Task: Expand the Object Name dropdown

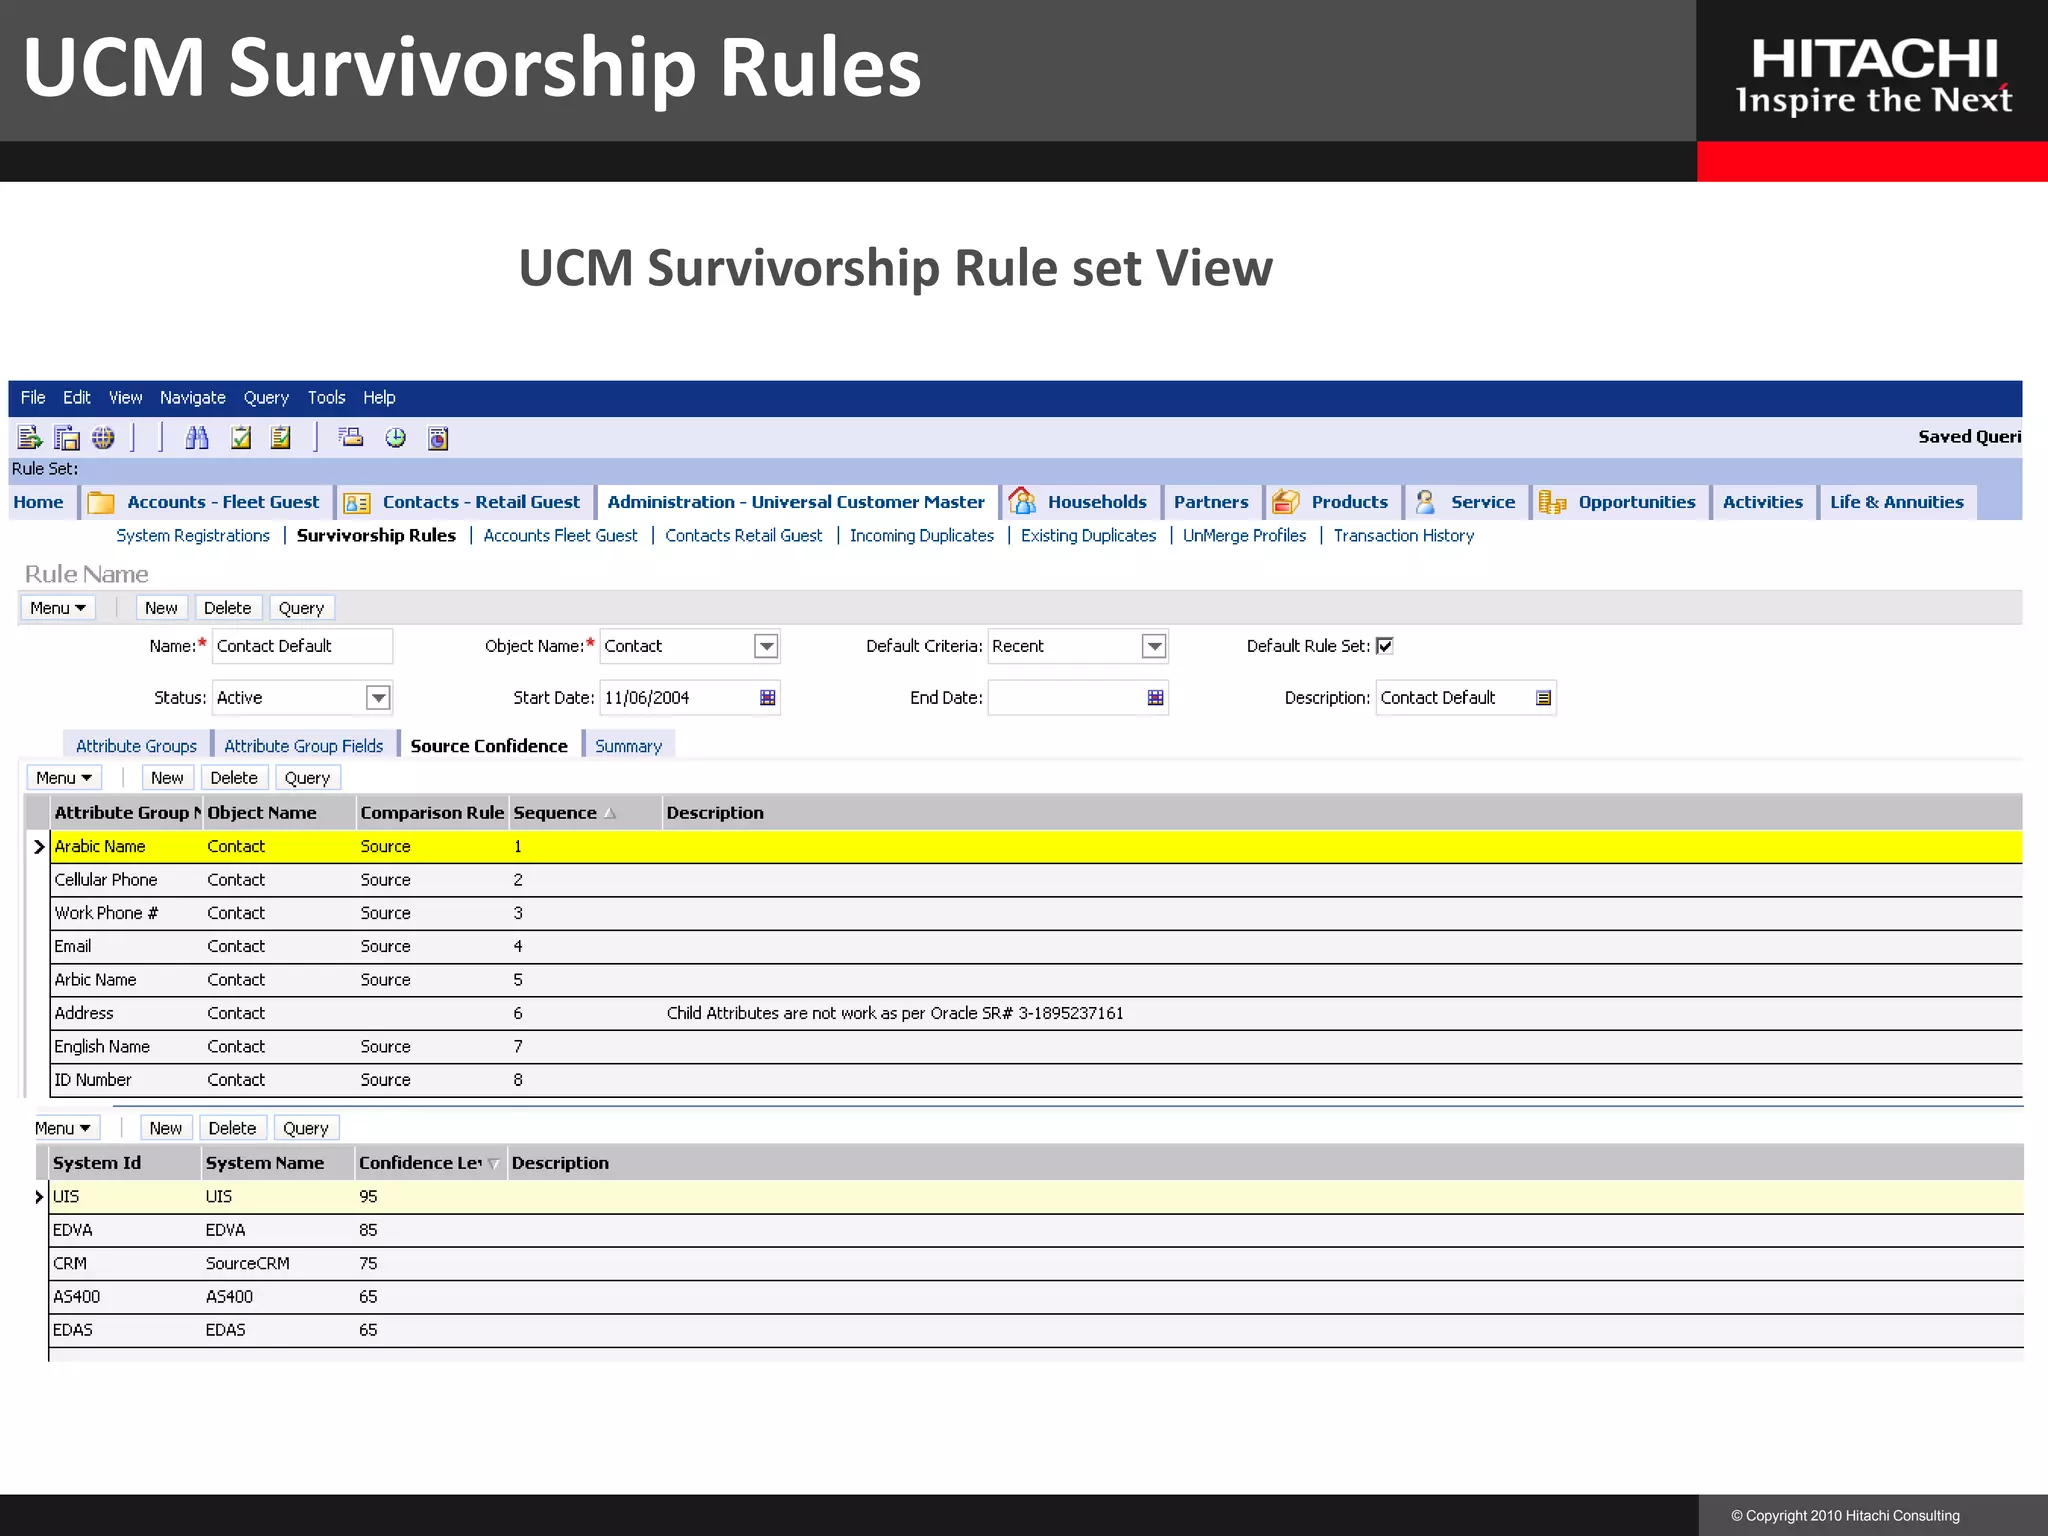Action: point(766,646)
